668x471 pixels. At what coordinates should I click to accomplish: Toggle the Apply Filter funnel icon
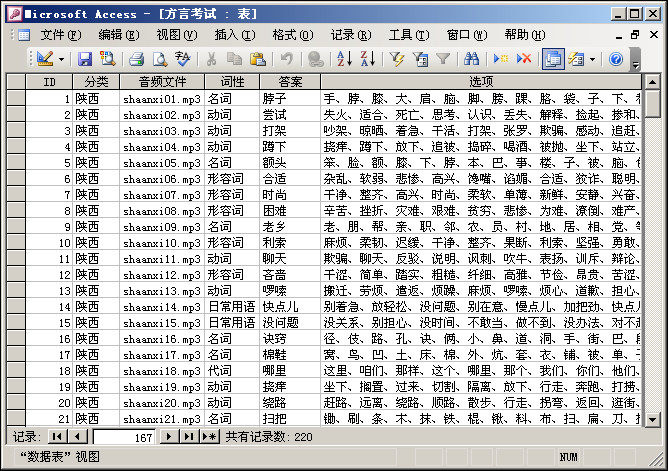(x=443, y=59)
